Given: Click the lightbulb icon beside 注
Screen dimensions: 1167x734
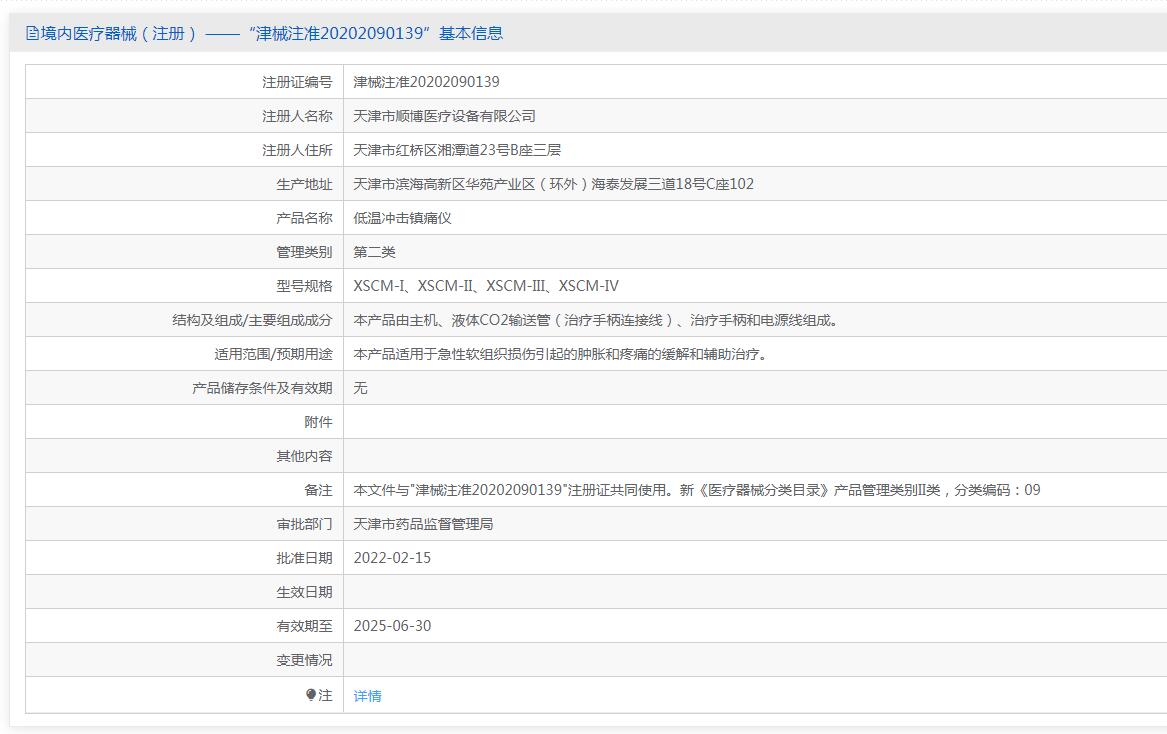Looking at the screenshot, I should 311,695.
